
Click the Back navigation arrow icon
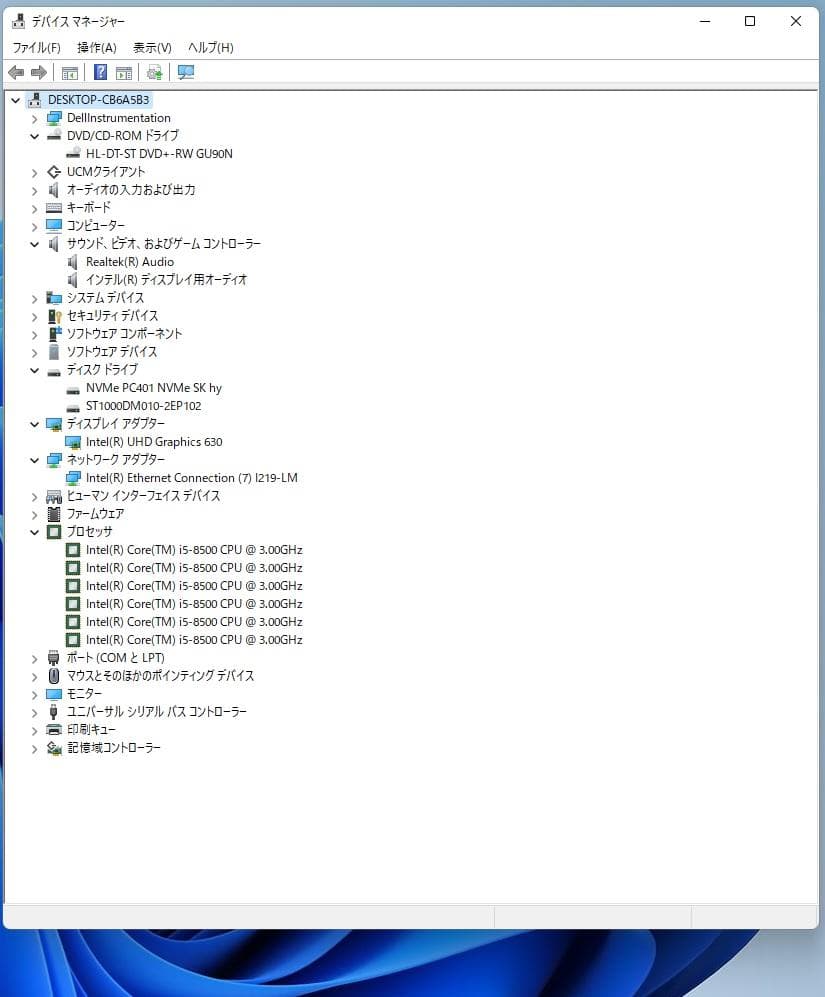pyautogui.click(x=15, y=71)
